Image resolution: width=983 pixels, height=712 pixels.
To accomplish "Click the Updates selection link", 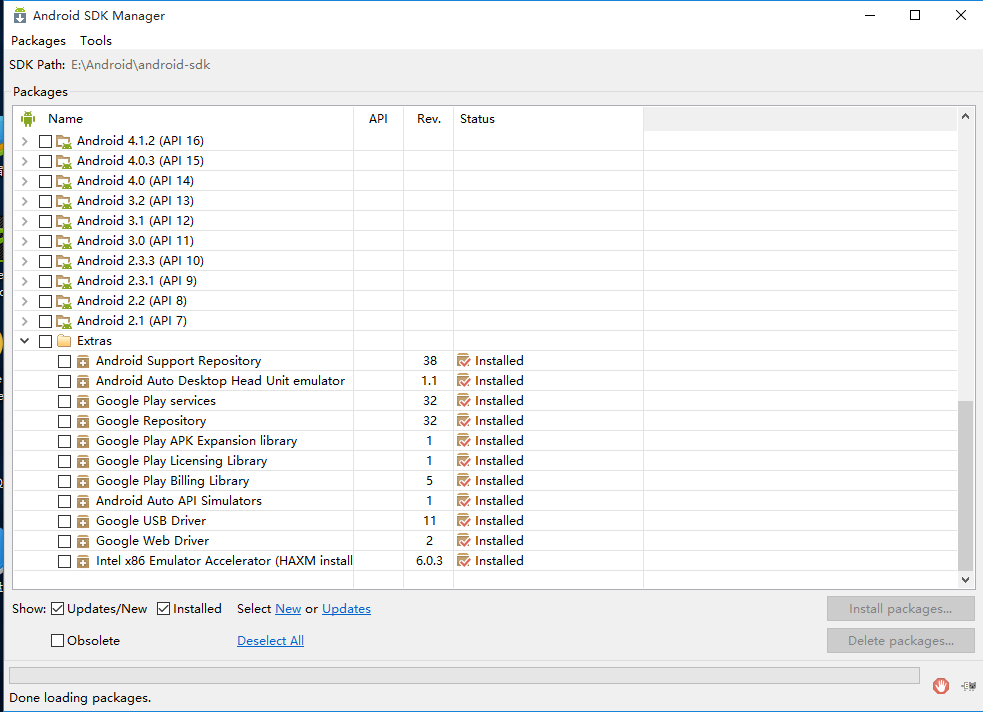I will 346,609.
